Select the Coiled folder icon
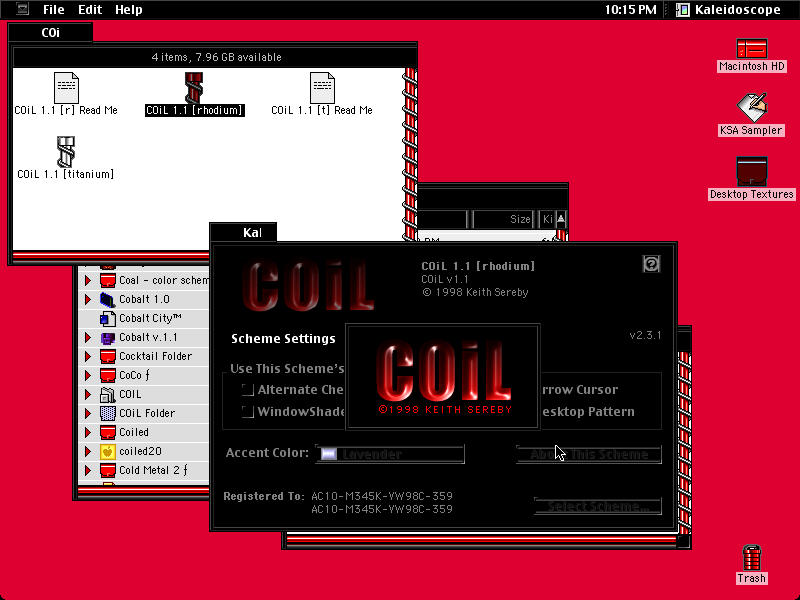Viewport: 800px width, 600px height. point(108,432)
